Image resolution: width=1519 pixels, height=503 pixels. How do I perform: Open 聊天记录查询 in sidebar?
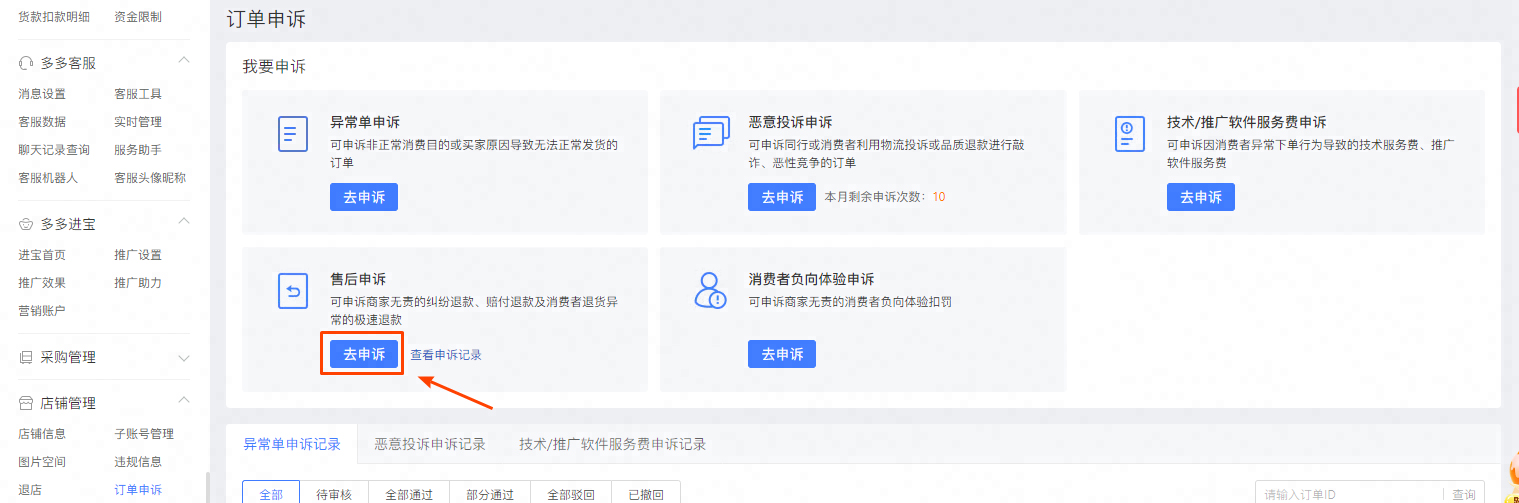point(54,150)
